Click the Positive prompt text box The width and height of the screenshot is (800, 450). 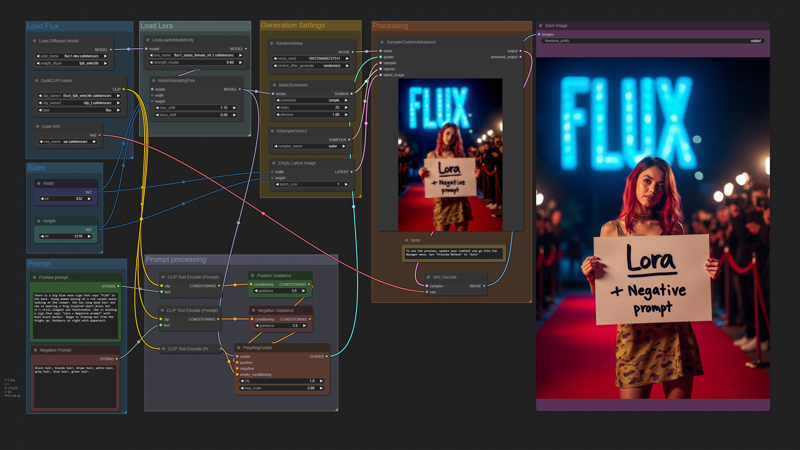click(x=76, y=316)
